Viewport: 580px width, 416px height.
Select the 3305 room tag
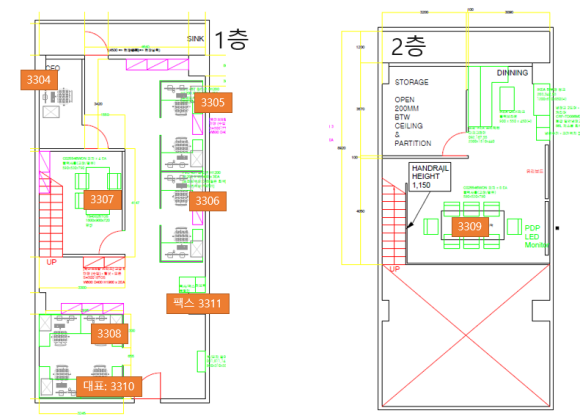(x=213, y=102)
